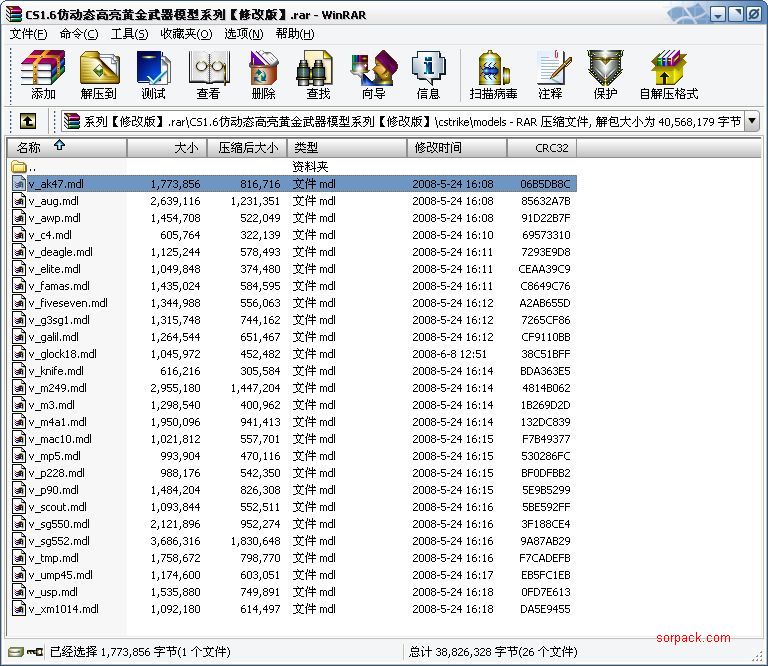Screen dimensions: 768x666
Task: Click the Add (添加) toolbar icon
Action: (43, 75)
